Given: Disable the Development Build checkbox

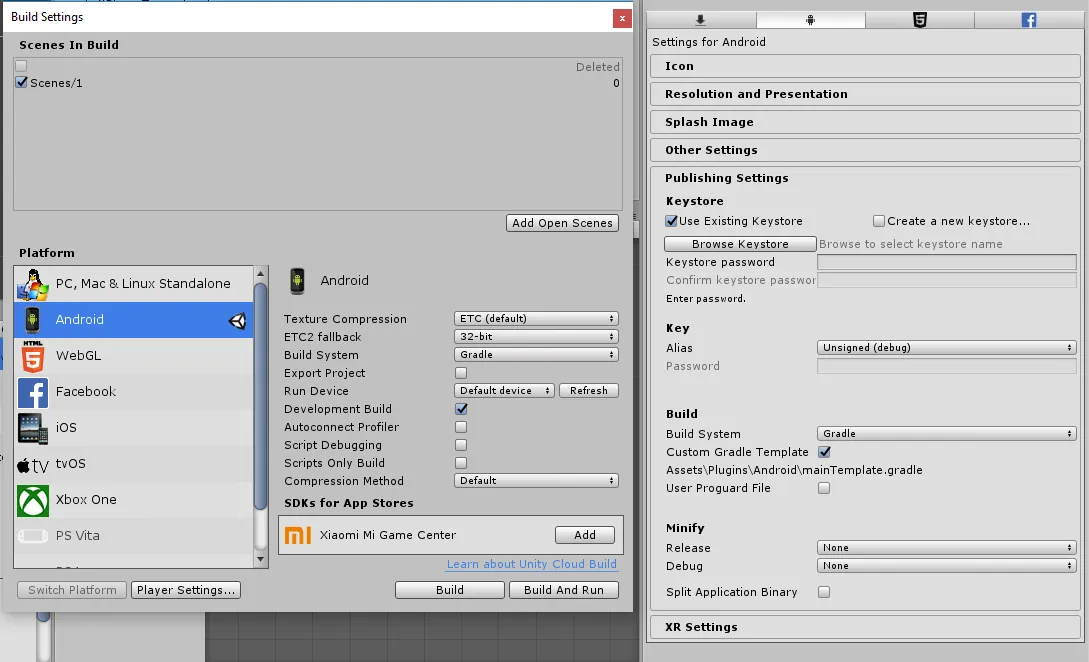Looking at the screenshot, I should point(461,409).
